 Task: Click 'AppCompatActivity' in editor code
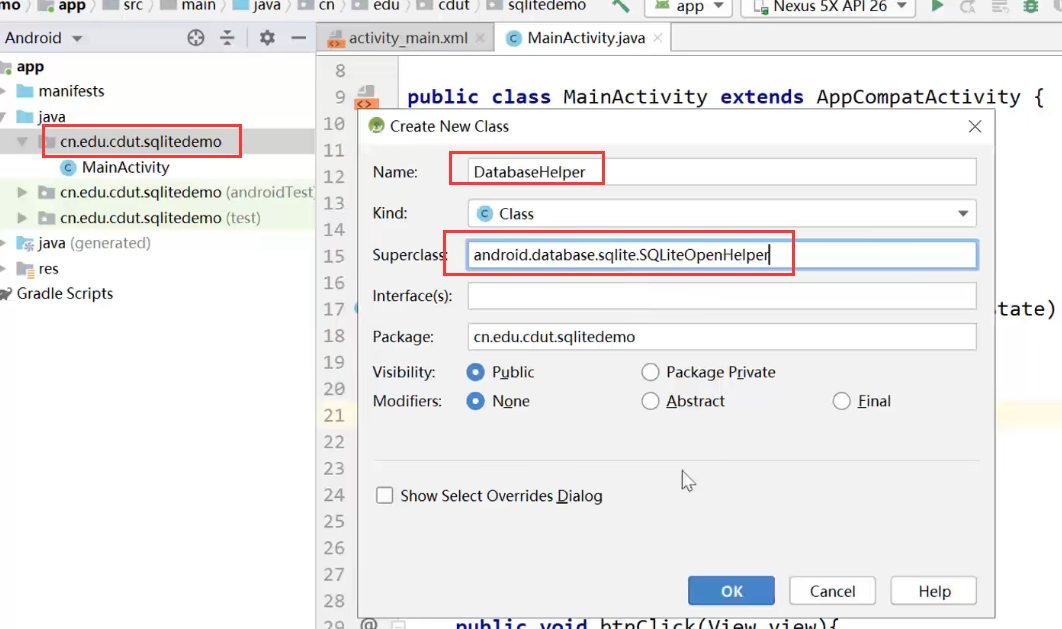pyautogui.click(x=918, y=97)
